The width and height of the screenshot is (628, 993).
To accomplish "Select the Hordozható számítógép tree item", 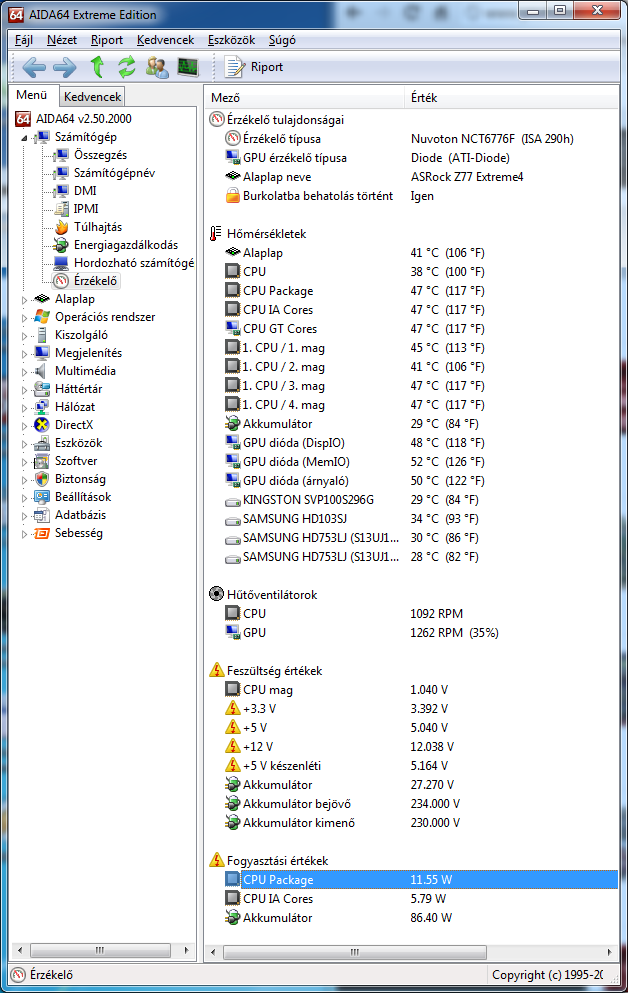I will click(134, 262).
